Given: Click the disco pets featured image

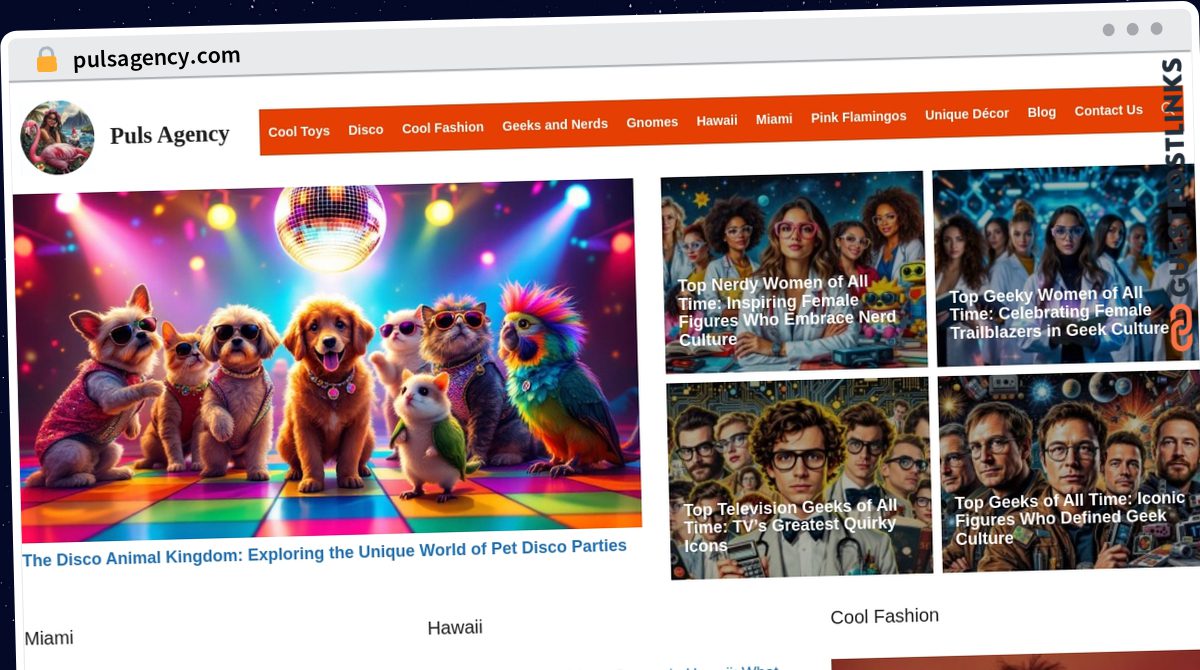Looking at the screenshot, I should tap(326, 360).
